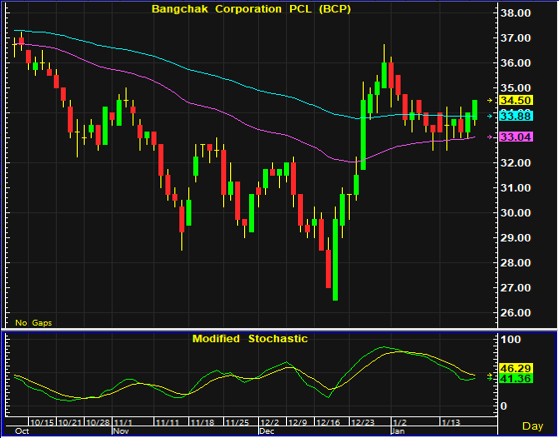
Task: Click the Dec month label
Action: point(267,431)
